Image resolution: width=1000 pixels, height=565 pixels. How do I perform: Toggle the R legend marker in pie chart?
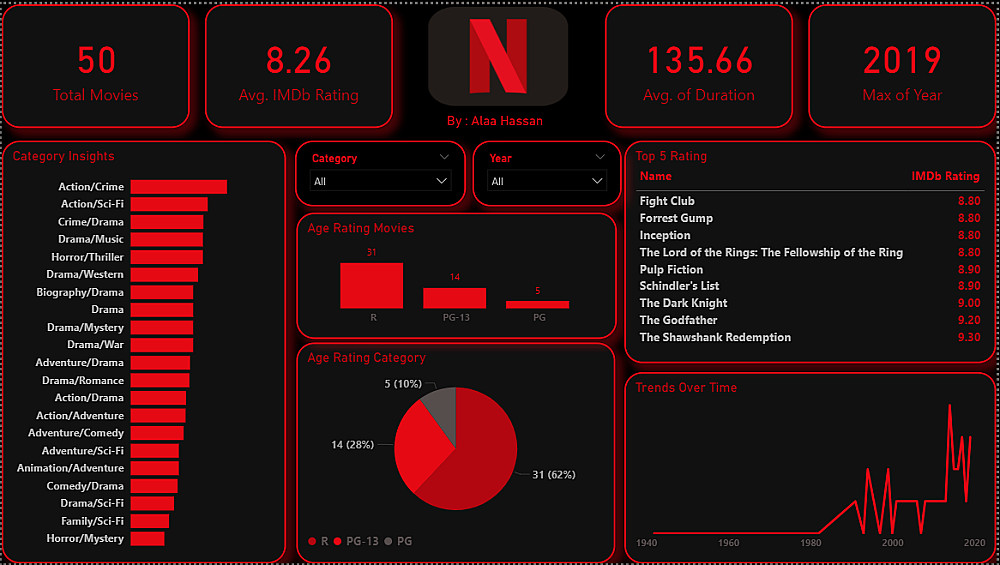(x=312, y=541)
